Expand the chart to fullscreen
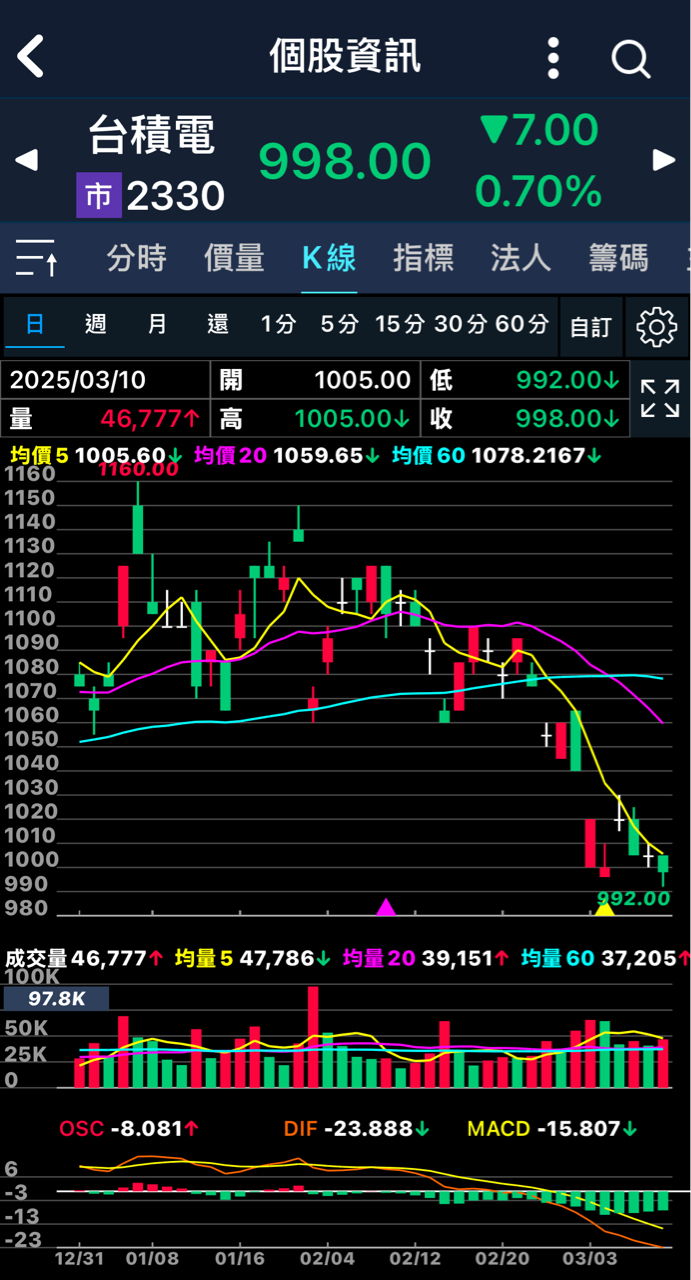 tap(660, 398)
